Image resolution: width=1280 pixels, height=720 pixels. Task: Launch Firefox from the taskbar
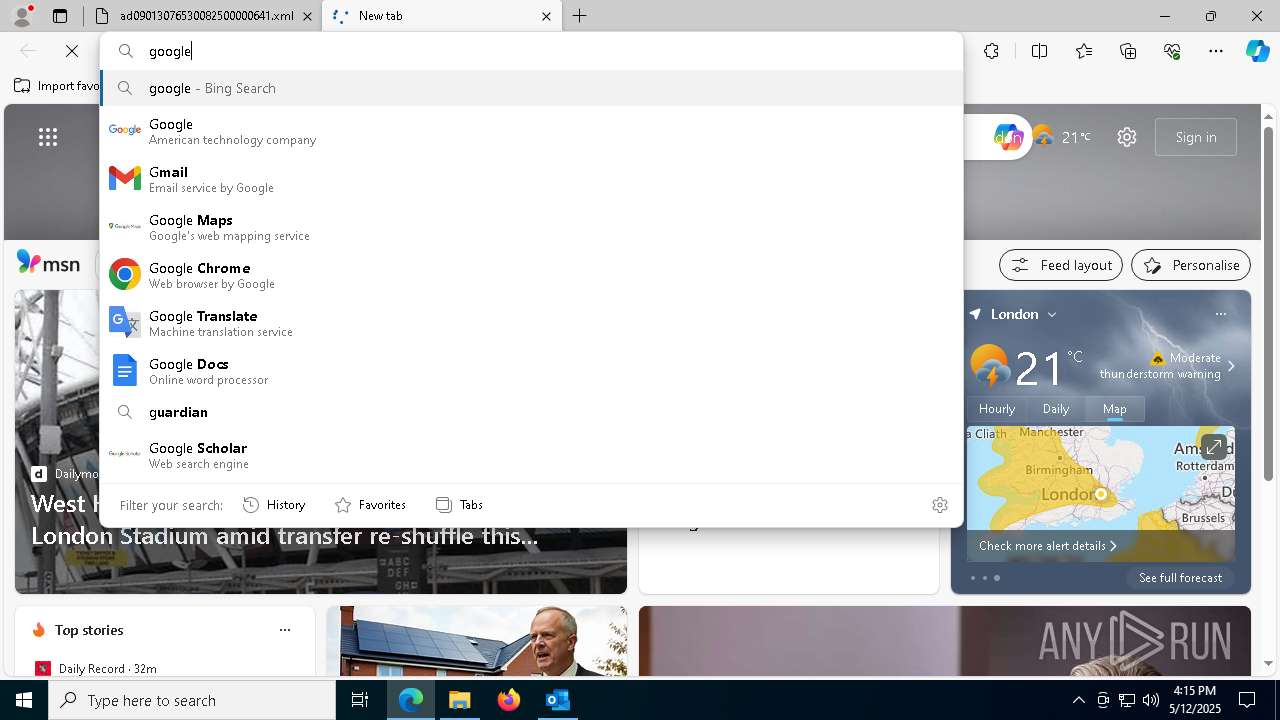tap(509, 700)
